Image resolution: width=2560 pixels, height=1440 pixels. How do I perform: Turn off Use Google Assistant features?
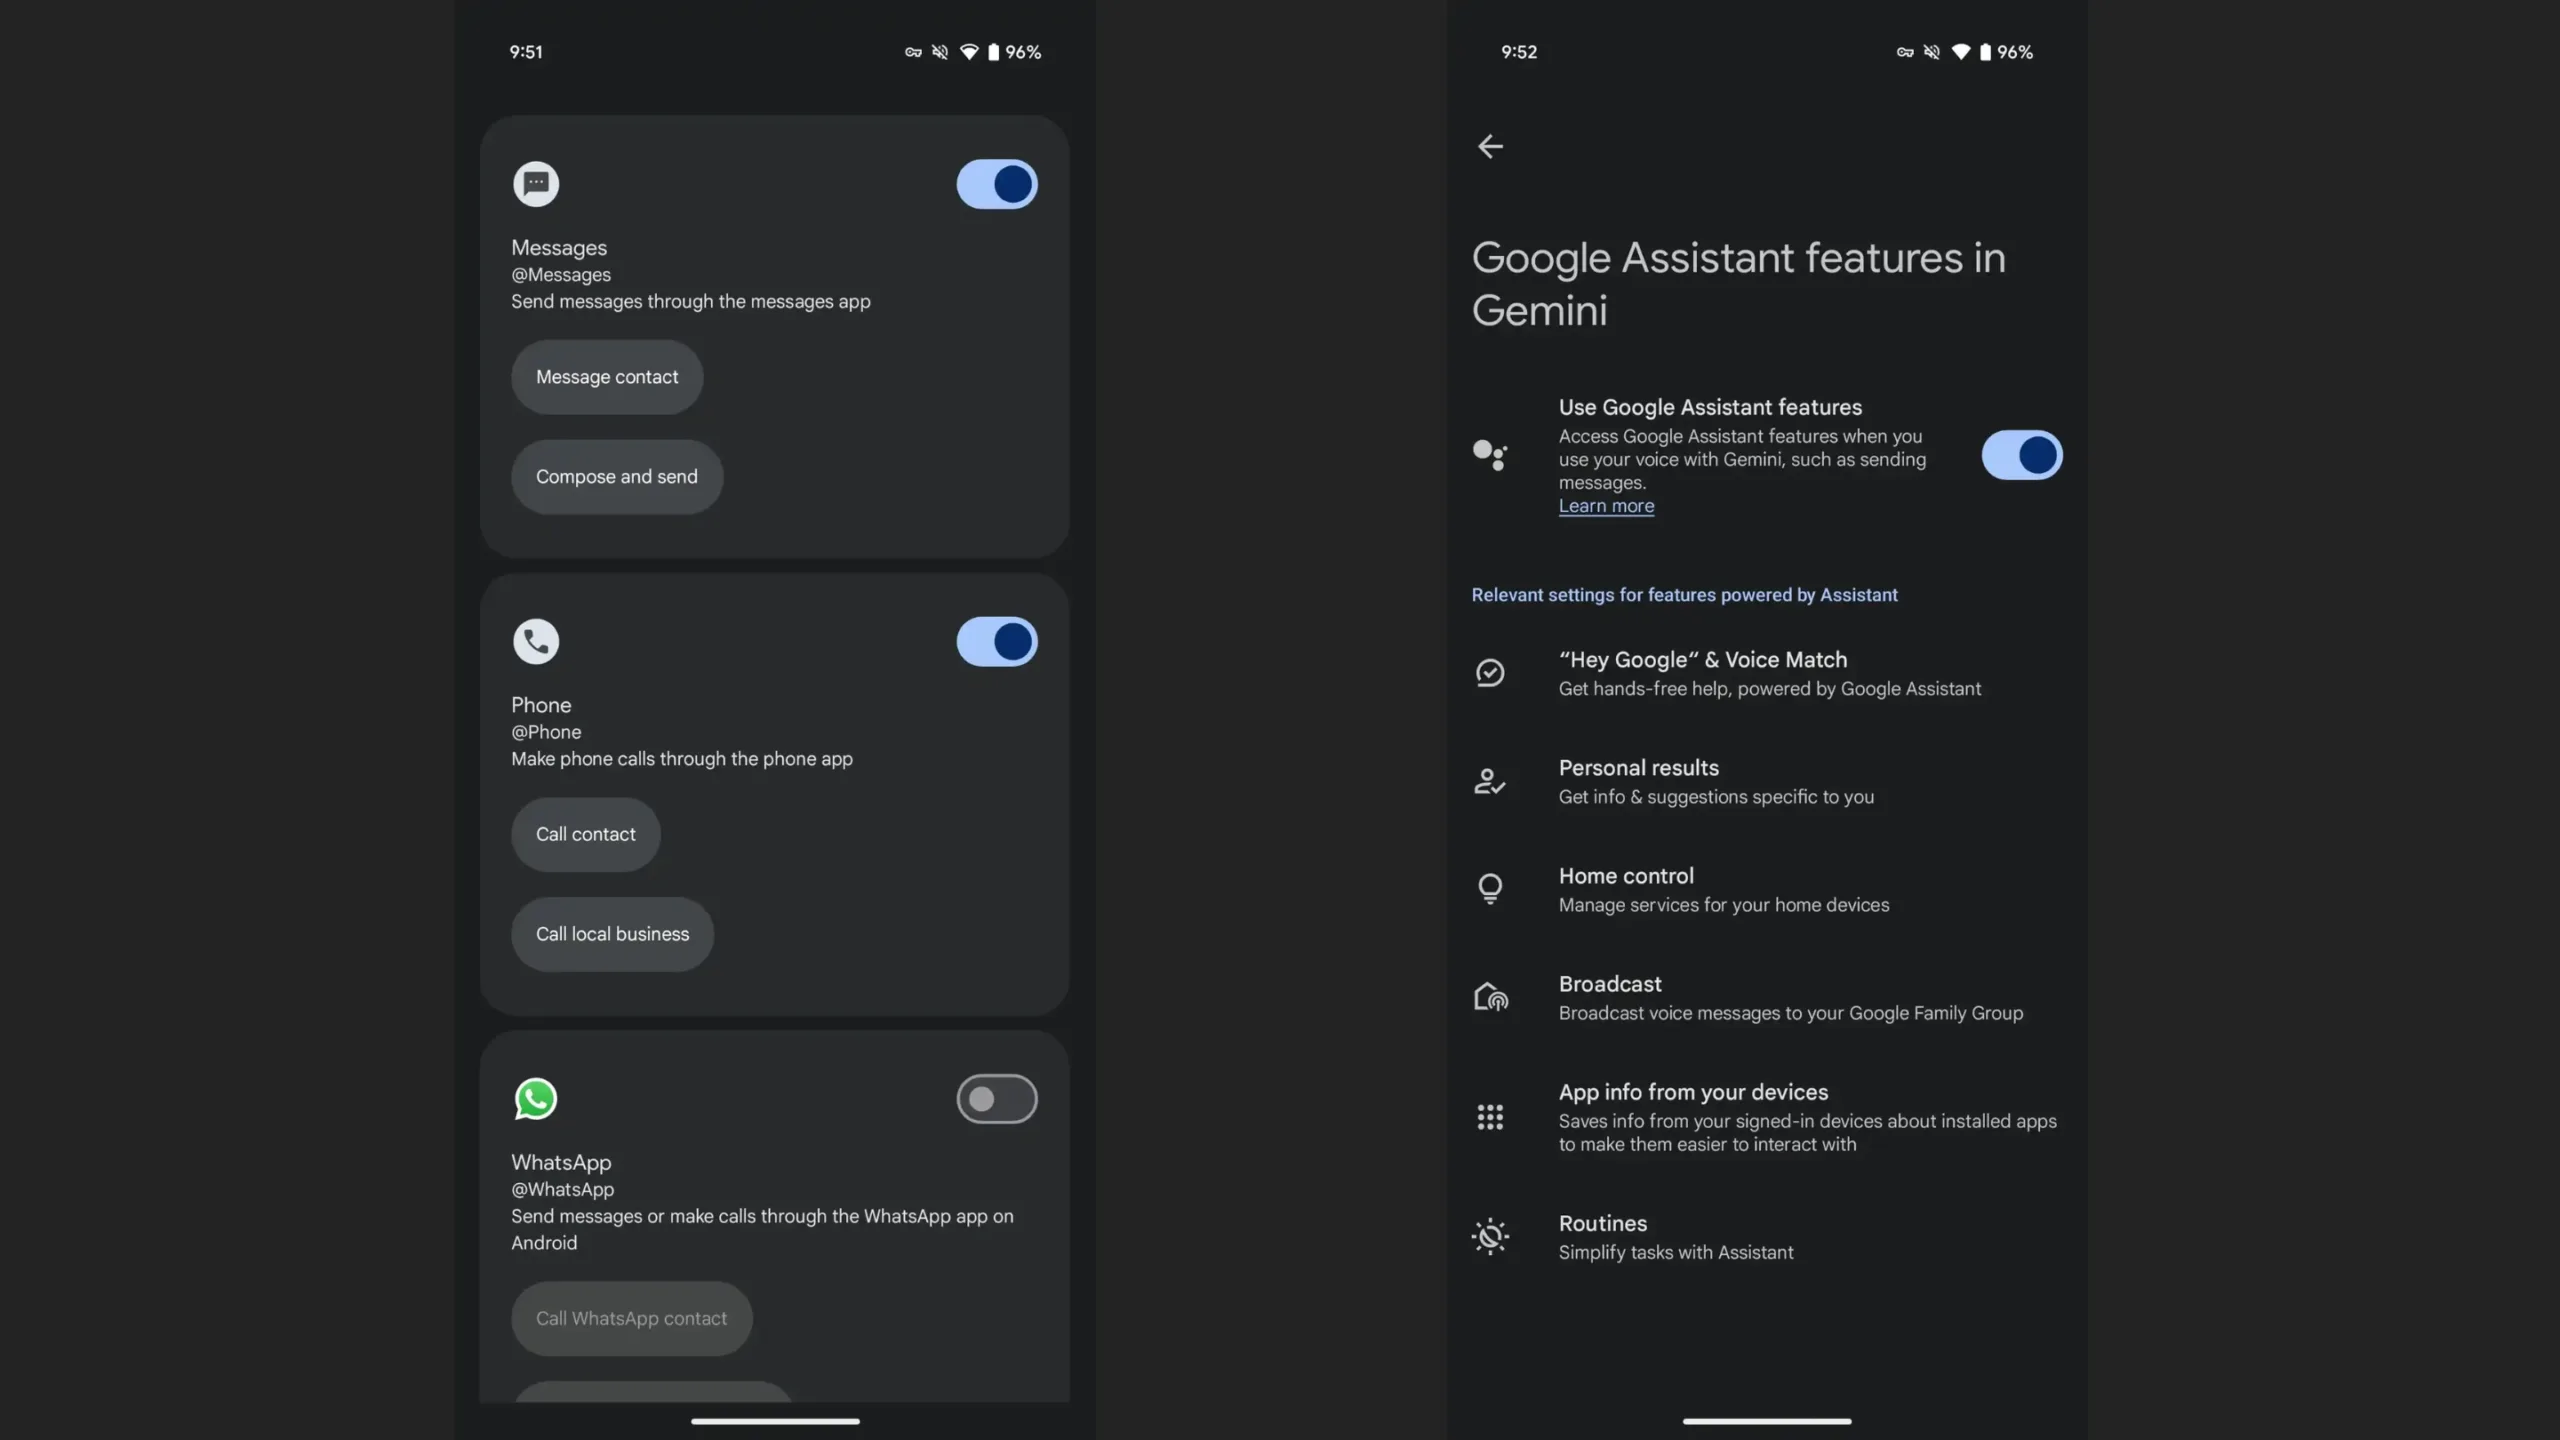(x=2022, y=455)
